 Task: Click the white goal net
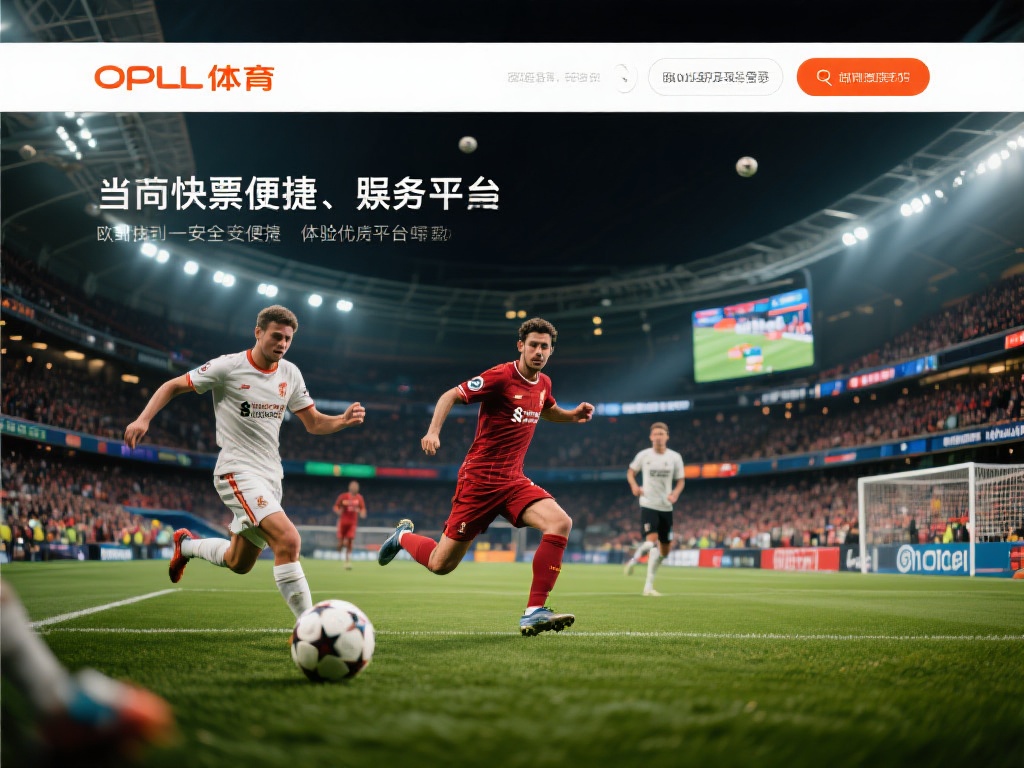[x=940, y=519]
